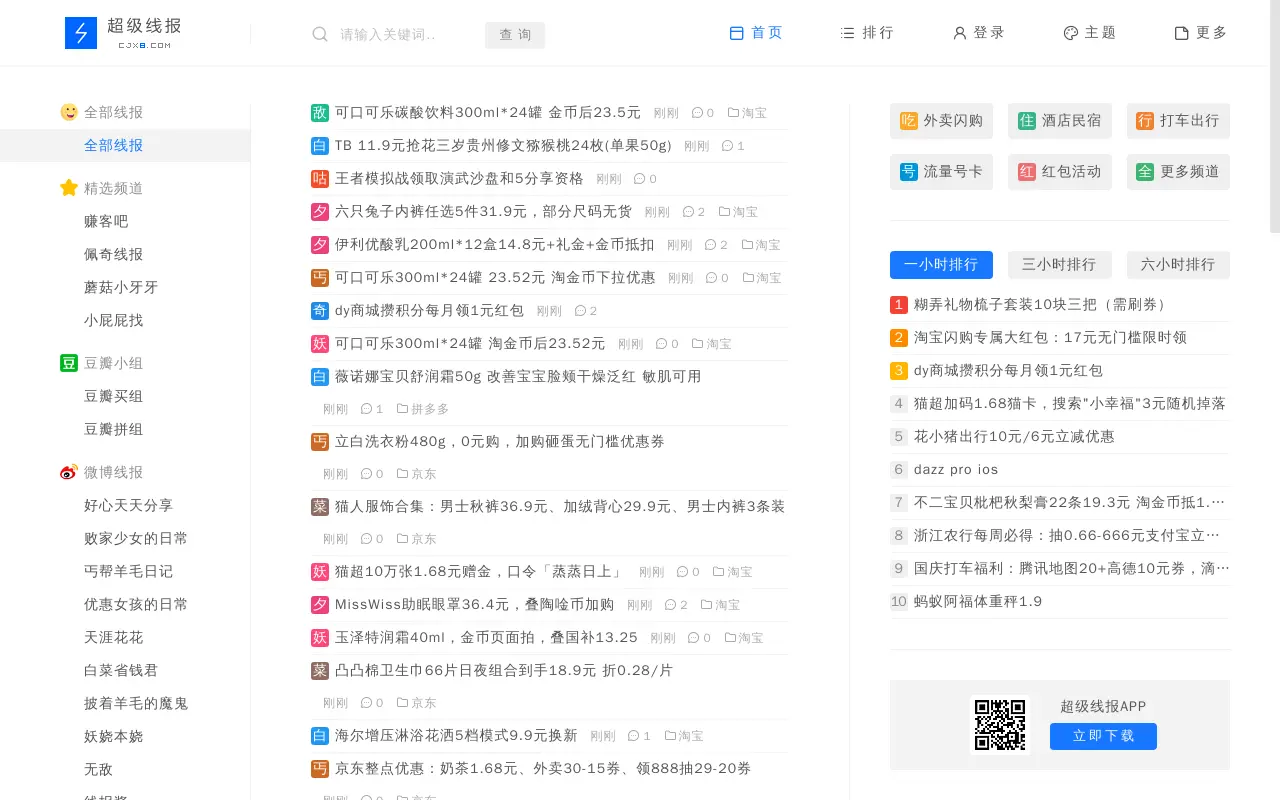Open post 海尔增压淋浴花洒5档模式9.9元换新
The height and width of the screenshot is (800, 1280).
click(456, 736)
